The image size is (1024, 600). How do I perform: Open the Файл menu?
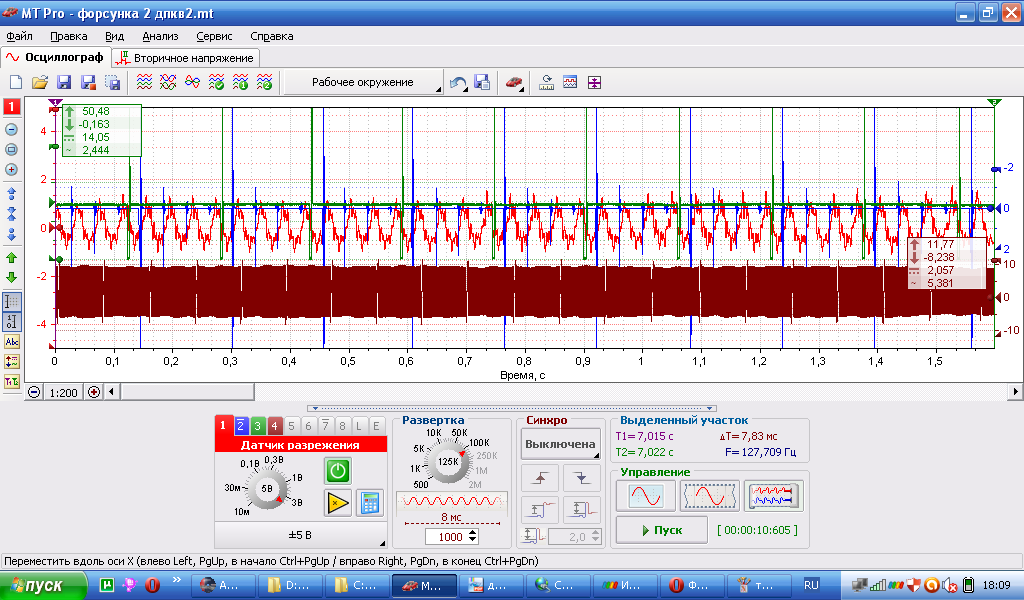[x=19, y=37]
